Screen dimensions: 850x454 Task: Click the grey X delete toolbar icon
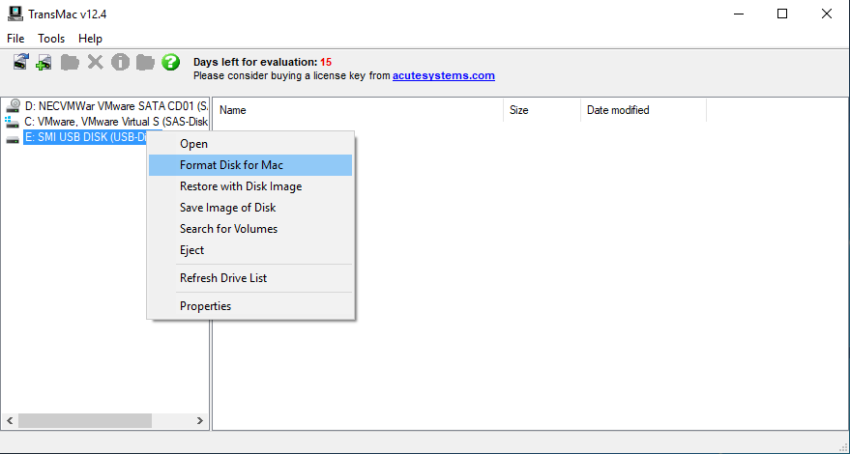point(95,62)
